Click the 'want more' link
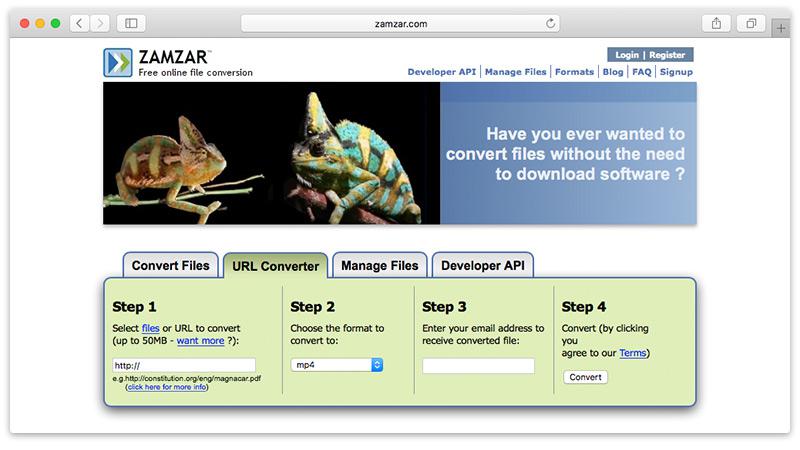800x450 pixels. point(201,341)
